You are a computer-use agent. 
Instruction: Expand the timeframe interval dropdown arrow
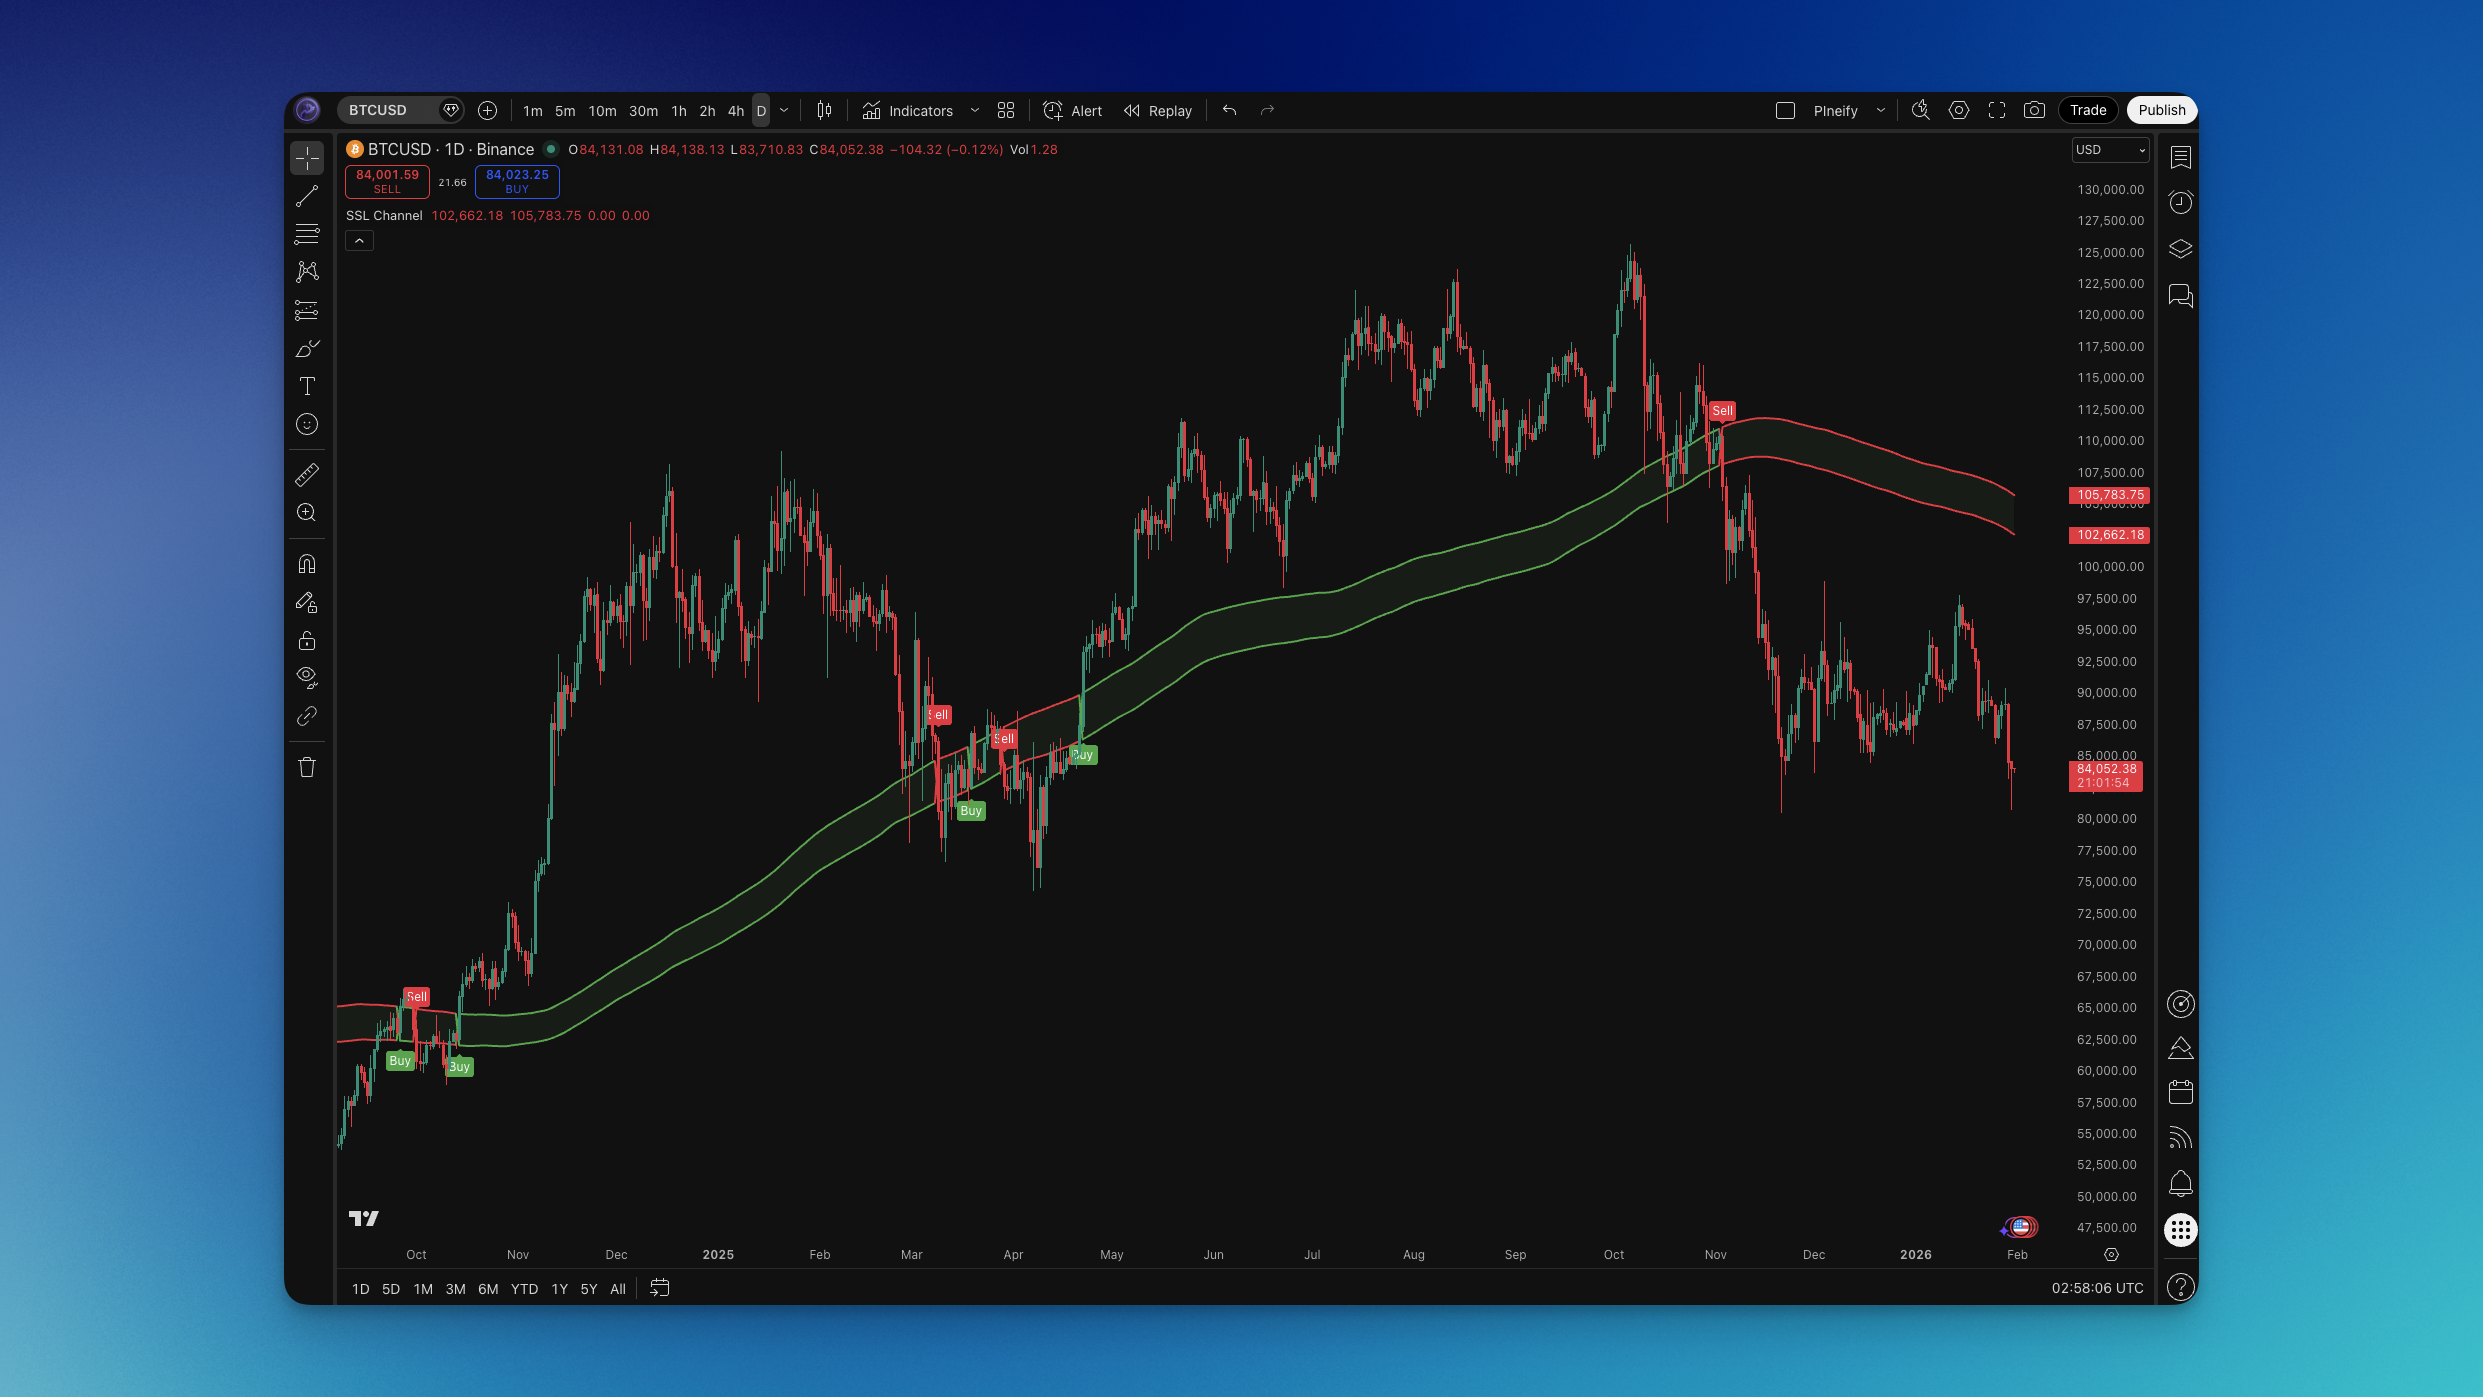(784, 110)
